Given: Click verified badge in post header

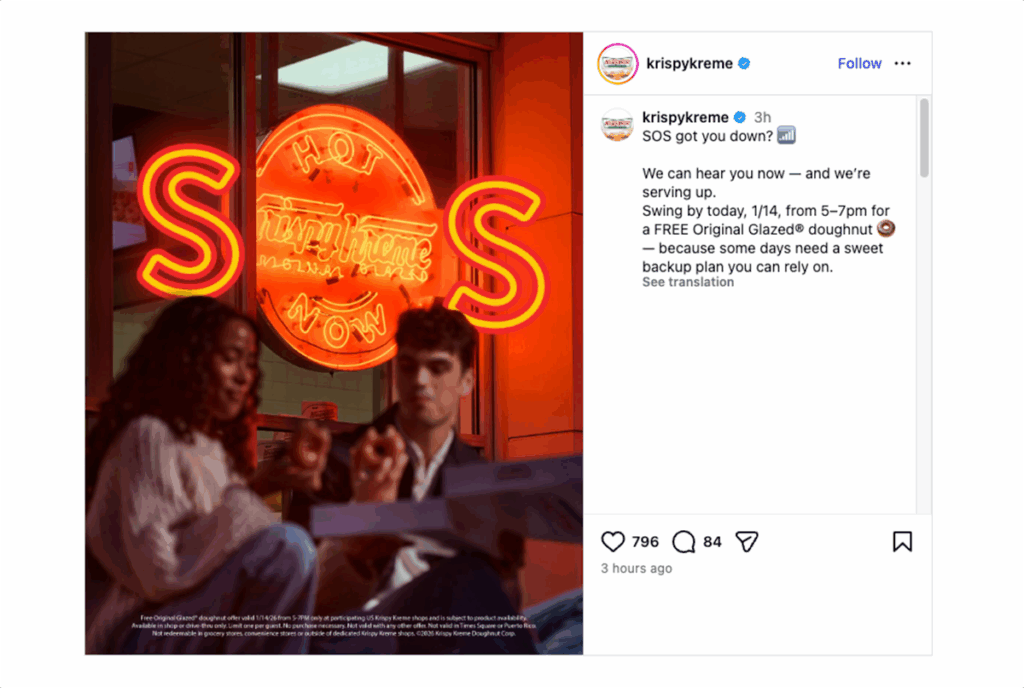Looking at the screenshot, I should [744, 63].
